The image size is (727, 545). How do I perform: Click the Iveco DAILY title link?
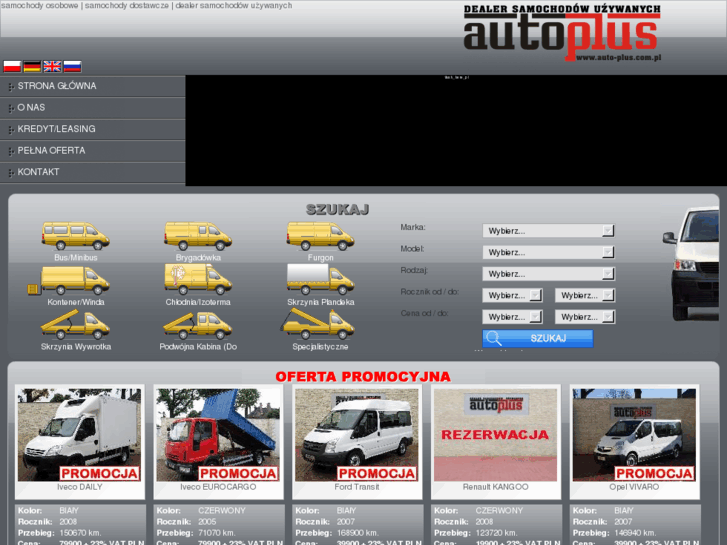(x=80, y=487)
